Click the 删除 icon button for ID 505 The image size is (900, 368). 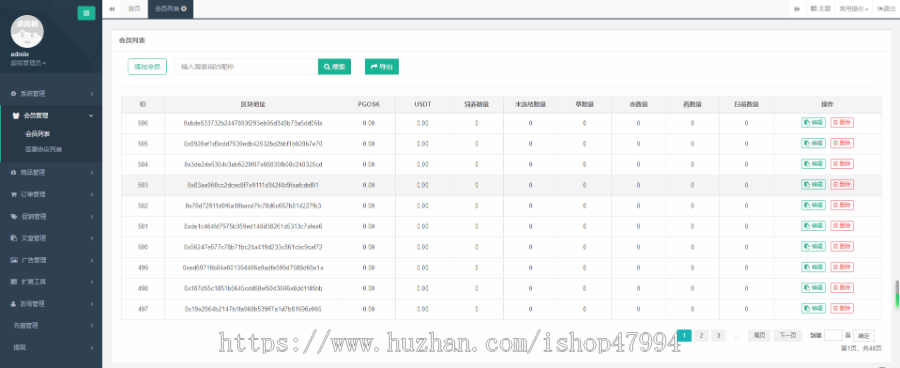842,143
